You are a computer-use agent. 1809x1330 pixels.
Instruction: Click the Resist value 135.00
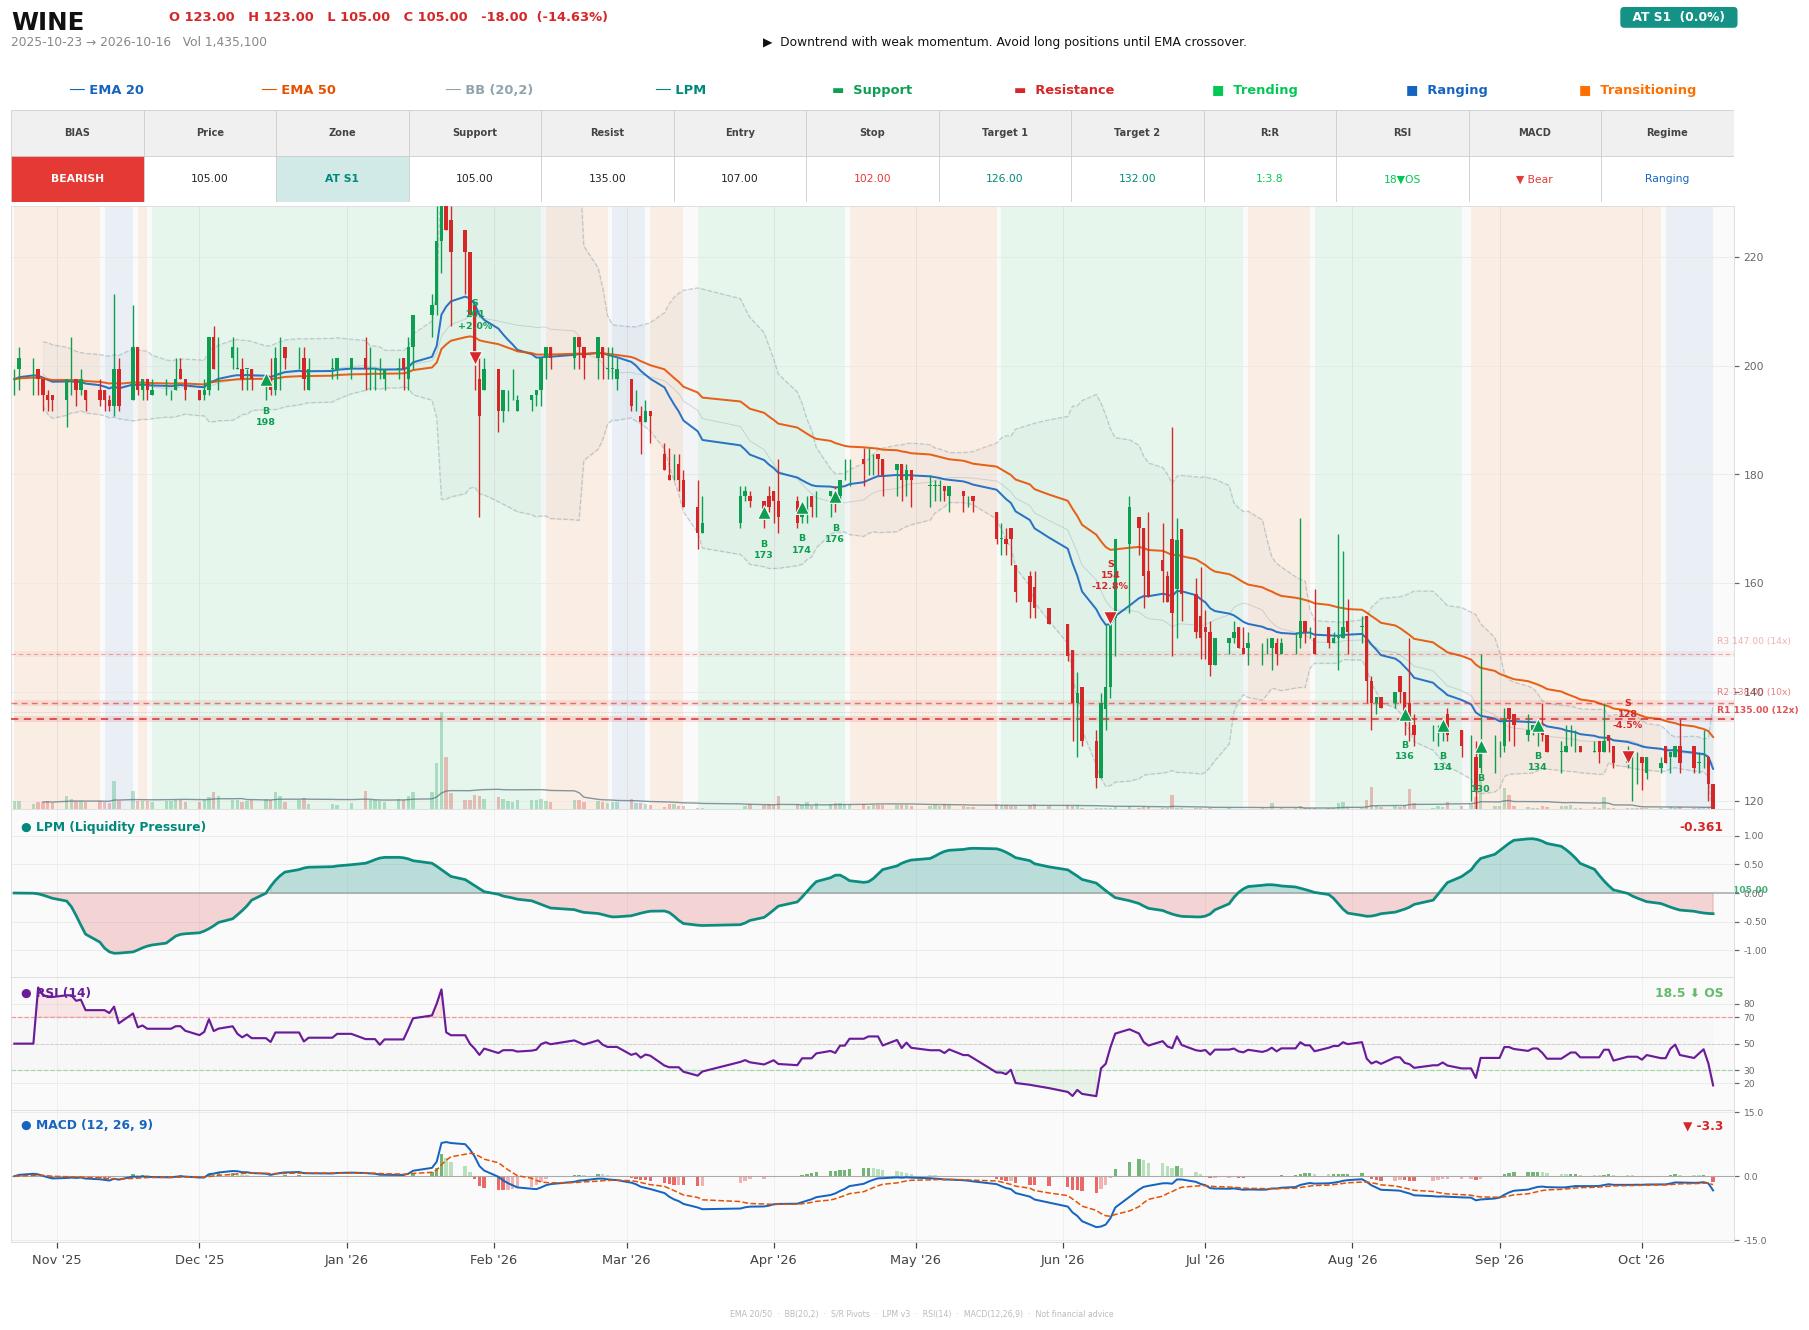click(x=607, y=179)
